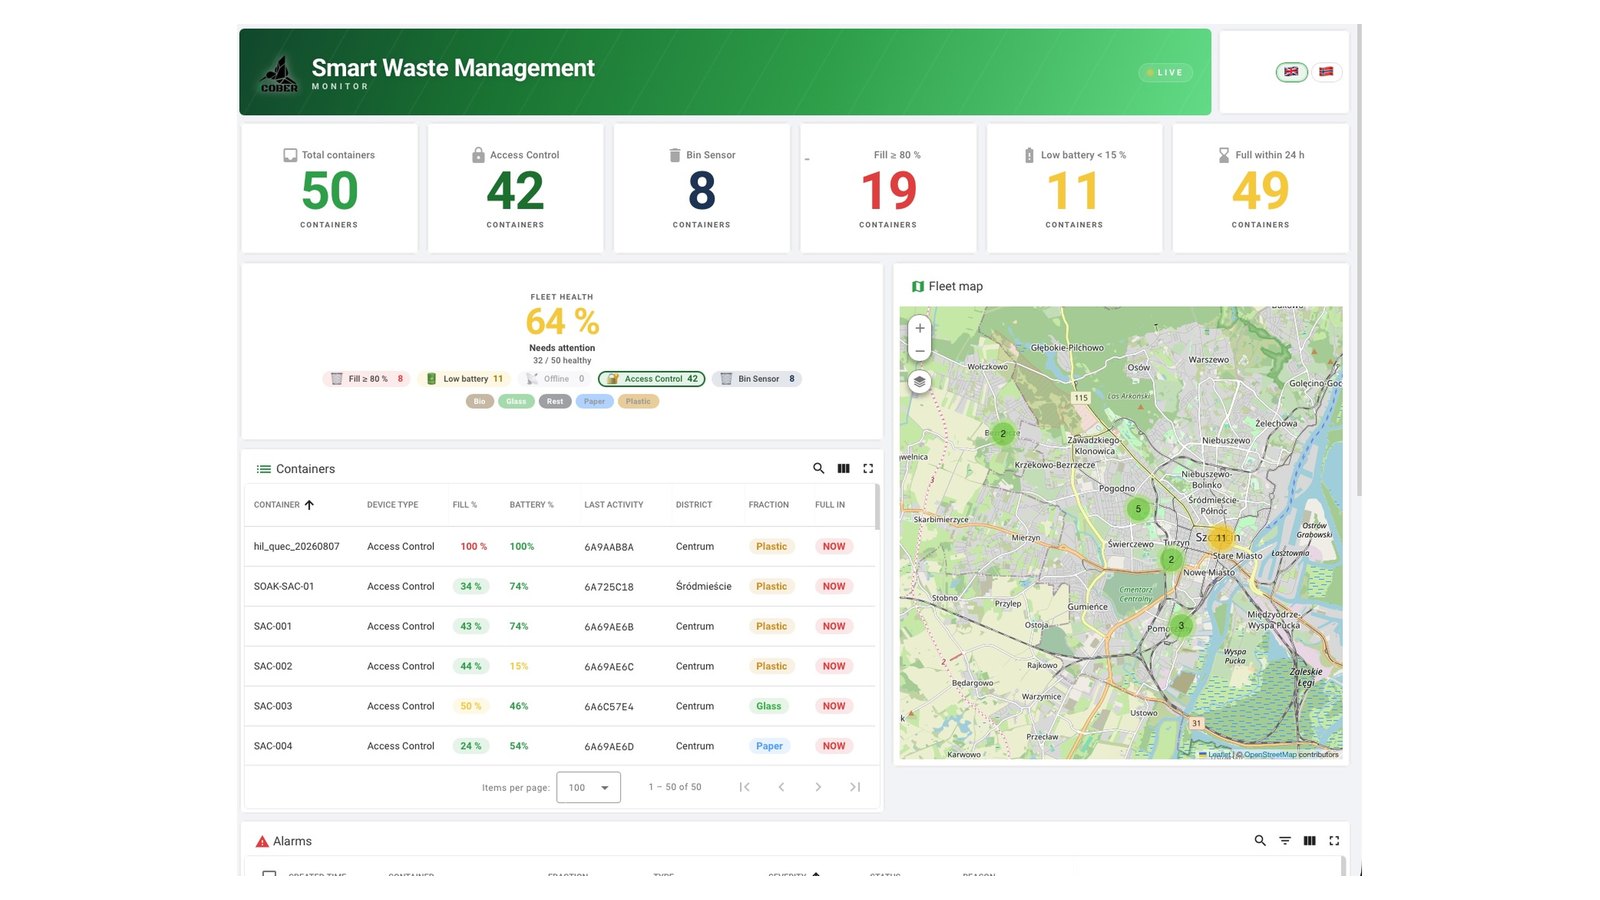Select the Glass fraction chip

[x=516, y=401]
